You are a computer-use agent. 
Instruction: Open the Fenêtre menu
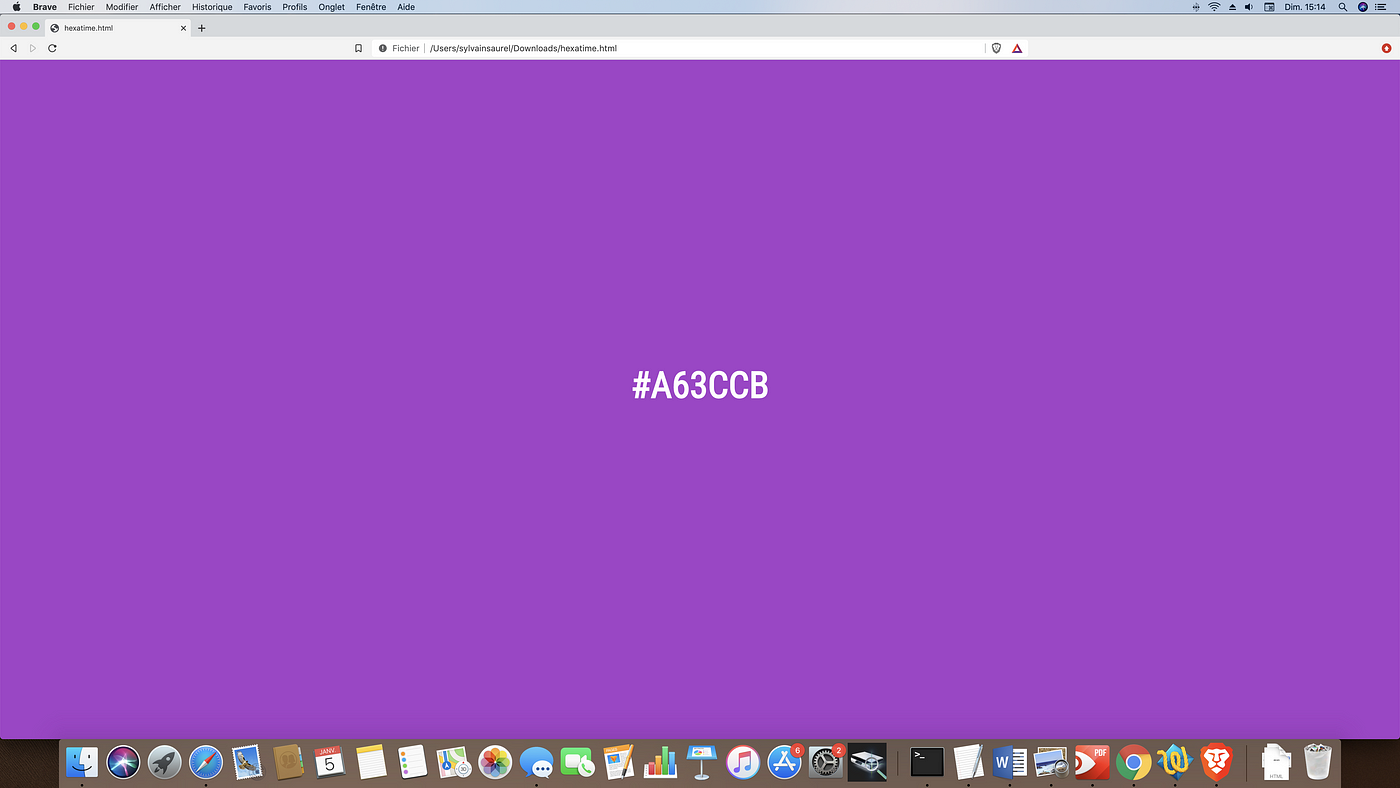371,7
